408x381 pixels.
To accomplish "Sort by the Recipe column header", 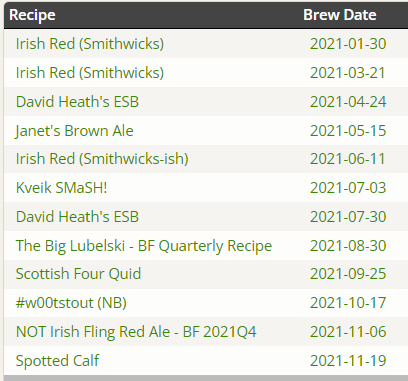I will point(32,15).
